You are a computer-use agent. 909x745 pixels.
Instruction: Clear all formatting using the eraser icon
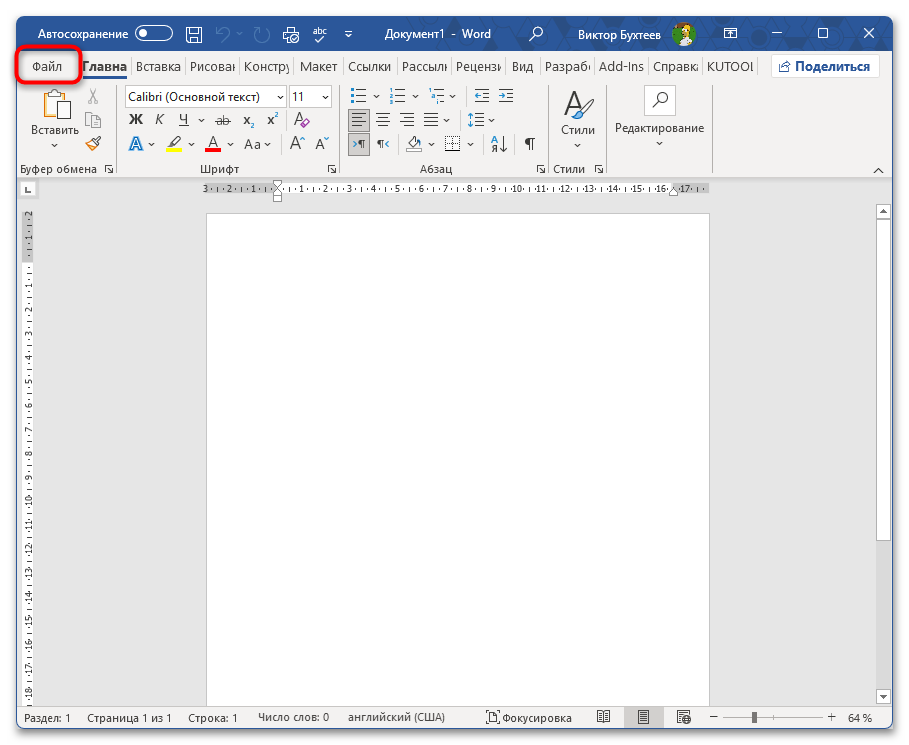point(300,119)
